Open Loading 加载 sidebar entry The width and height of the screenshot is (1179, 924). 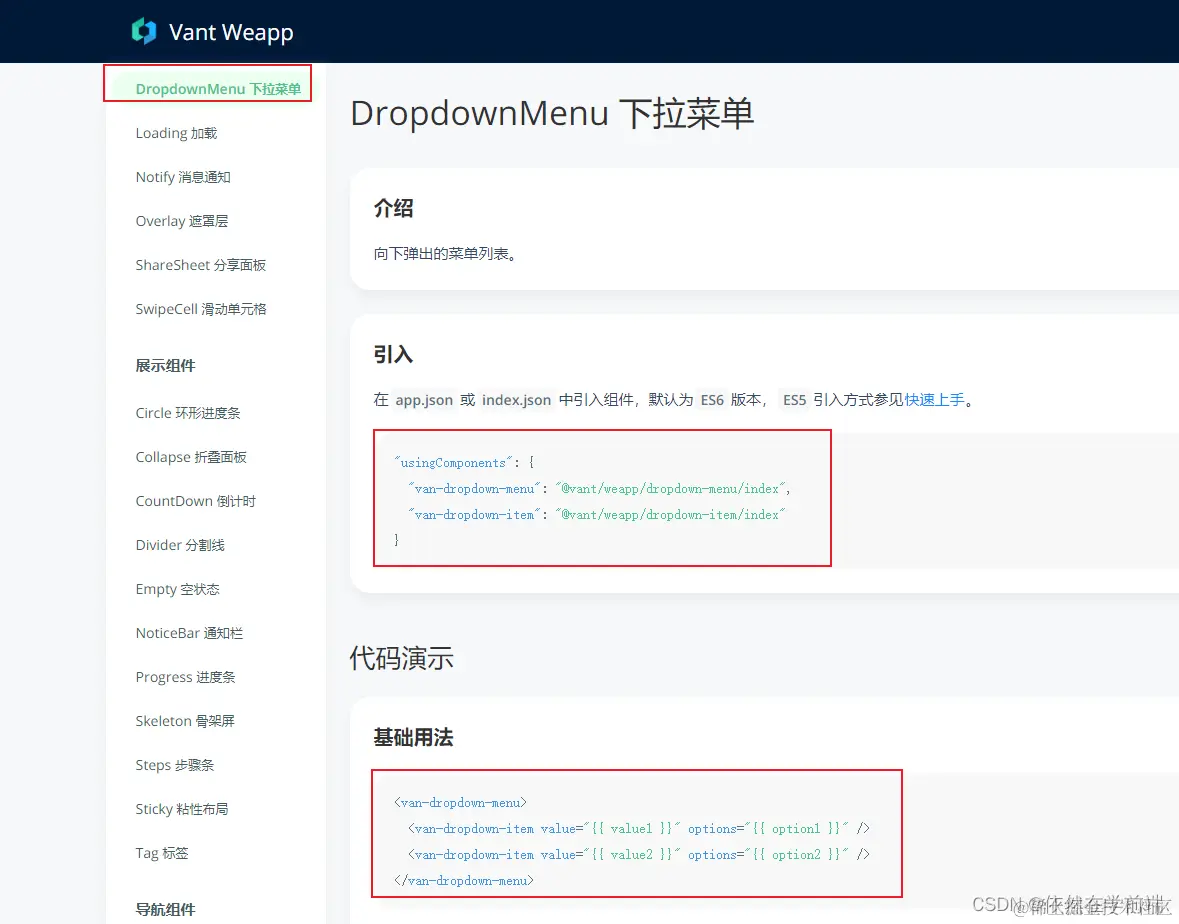pos(176,133)
